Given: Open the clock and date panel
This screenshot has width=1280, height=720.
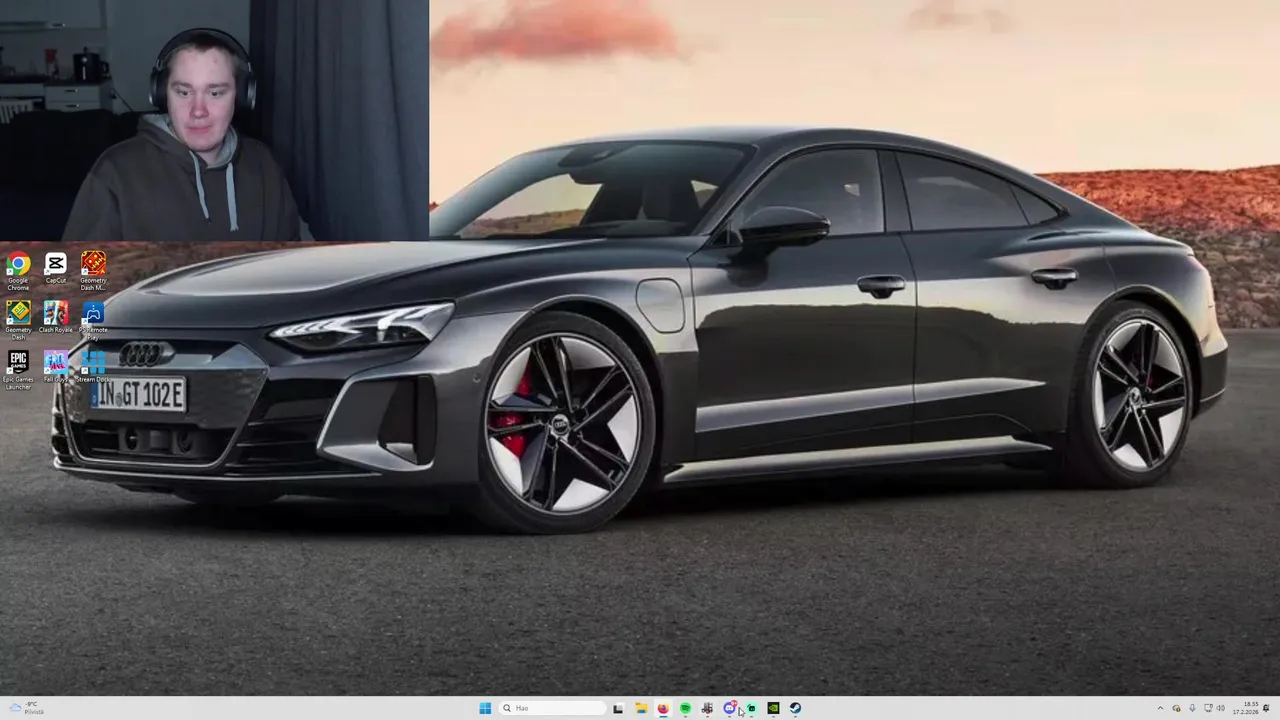Looking at the screenshot, I should tap(1246, 708).
